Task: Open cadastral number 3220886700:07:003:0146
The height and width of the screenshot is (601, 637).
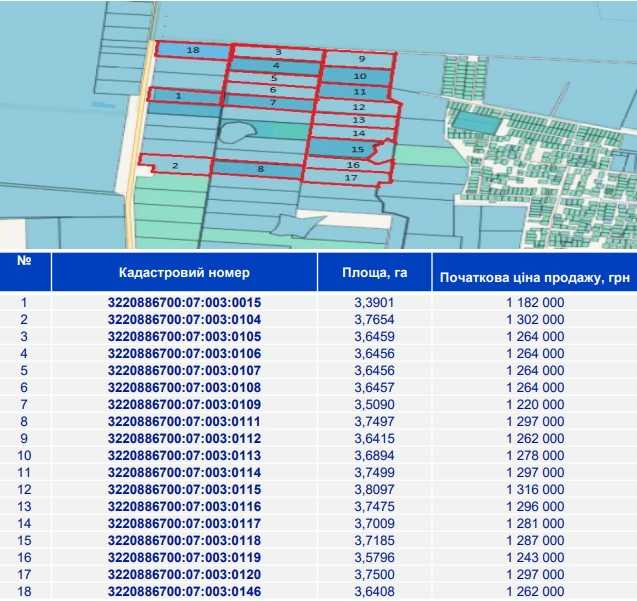Action: pos(184,591)
